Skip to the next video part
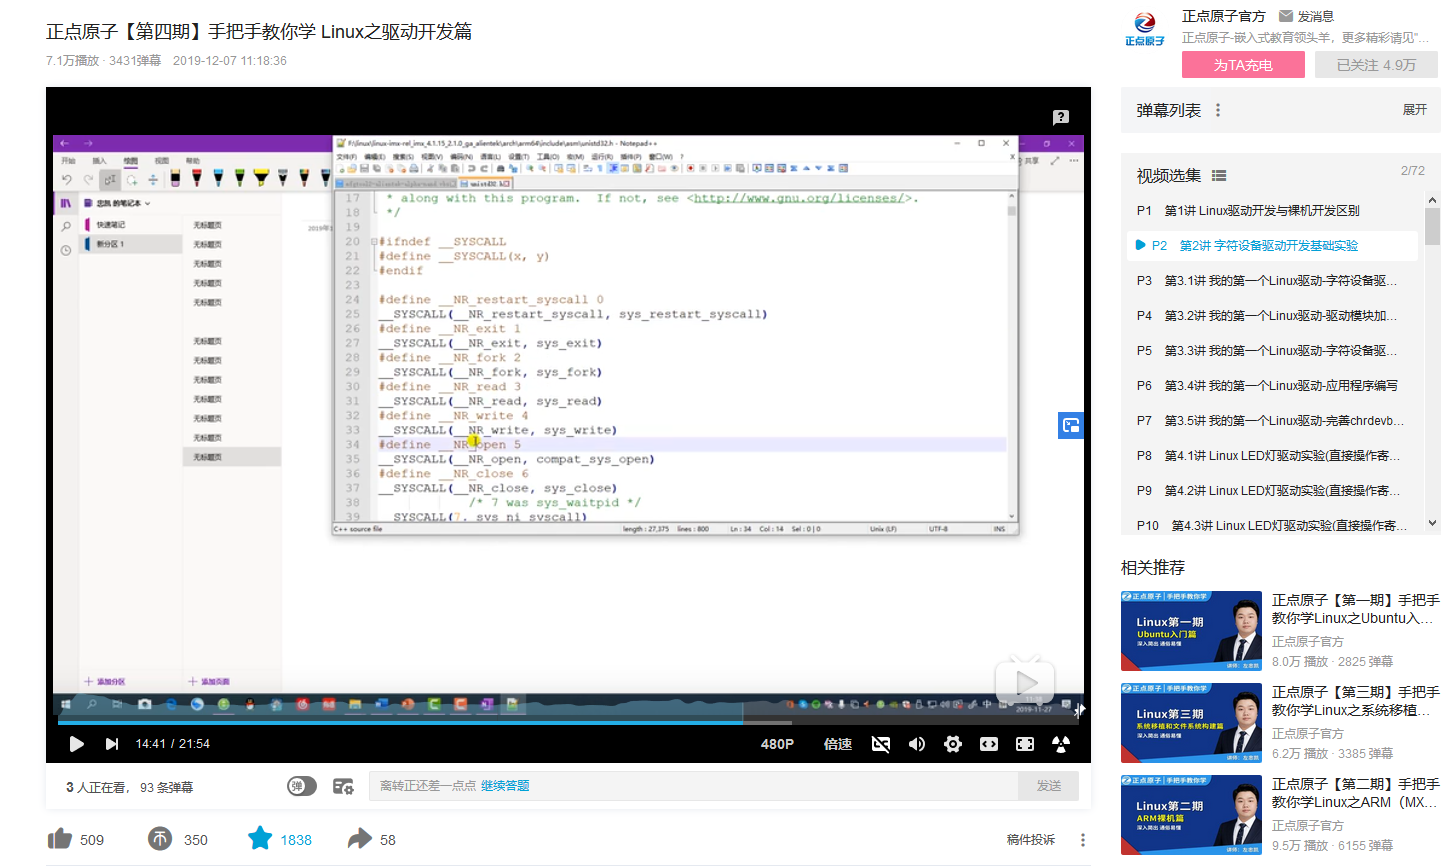Image resolution: width=1454 pixels, height=867 pixels. (112, 744)
